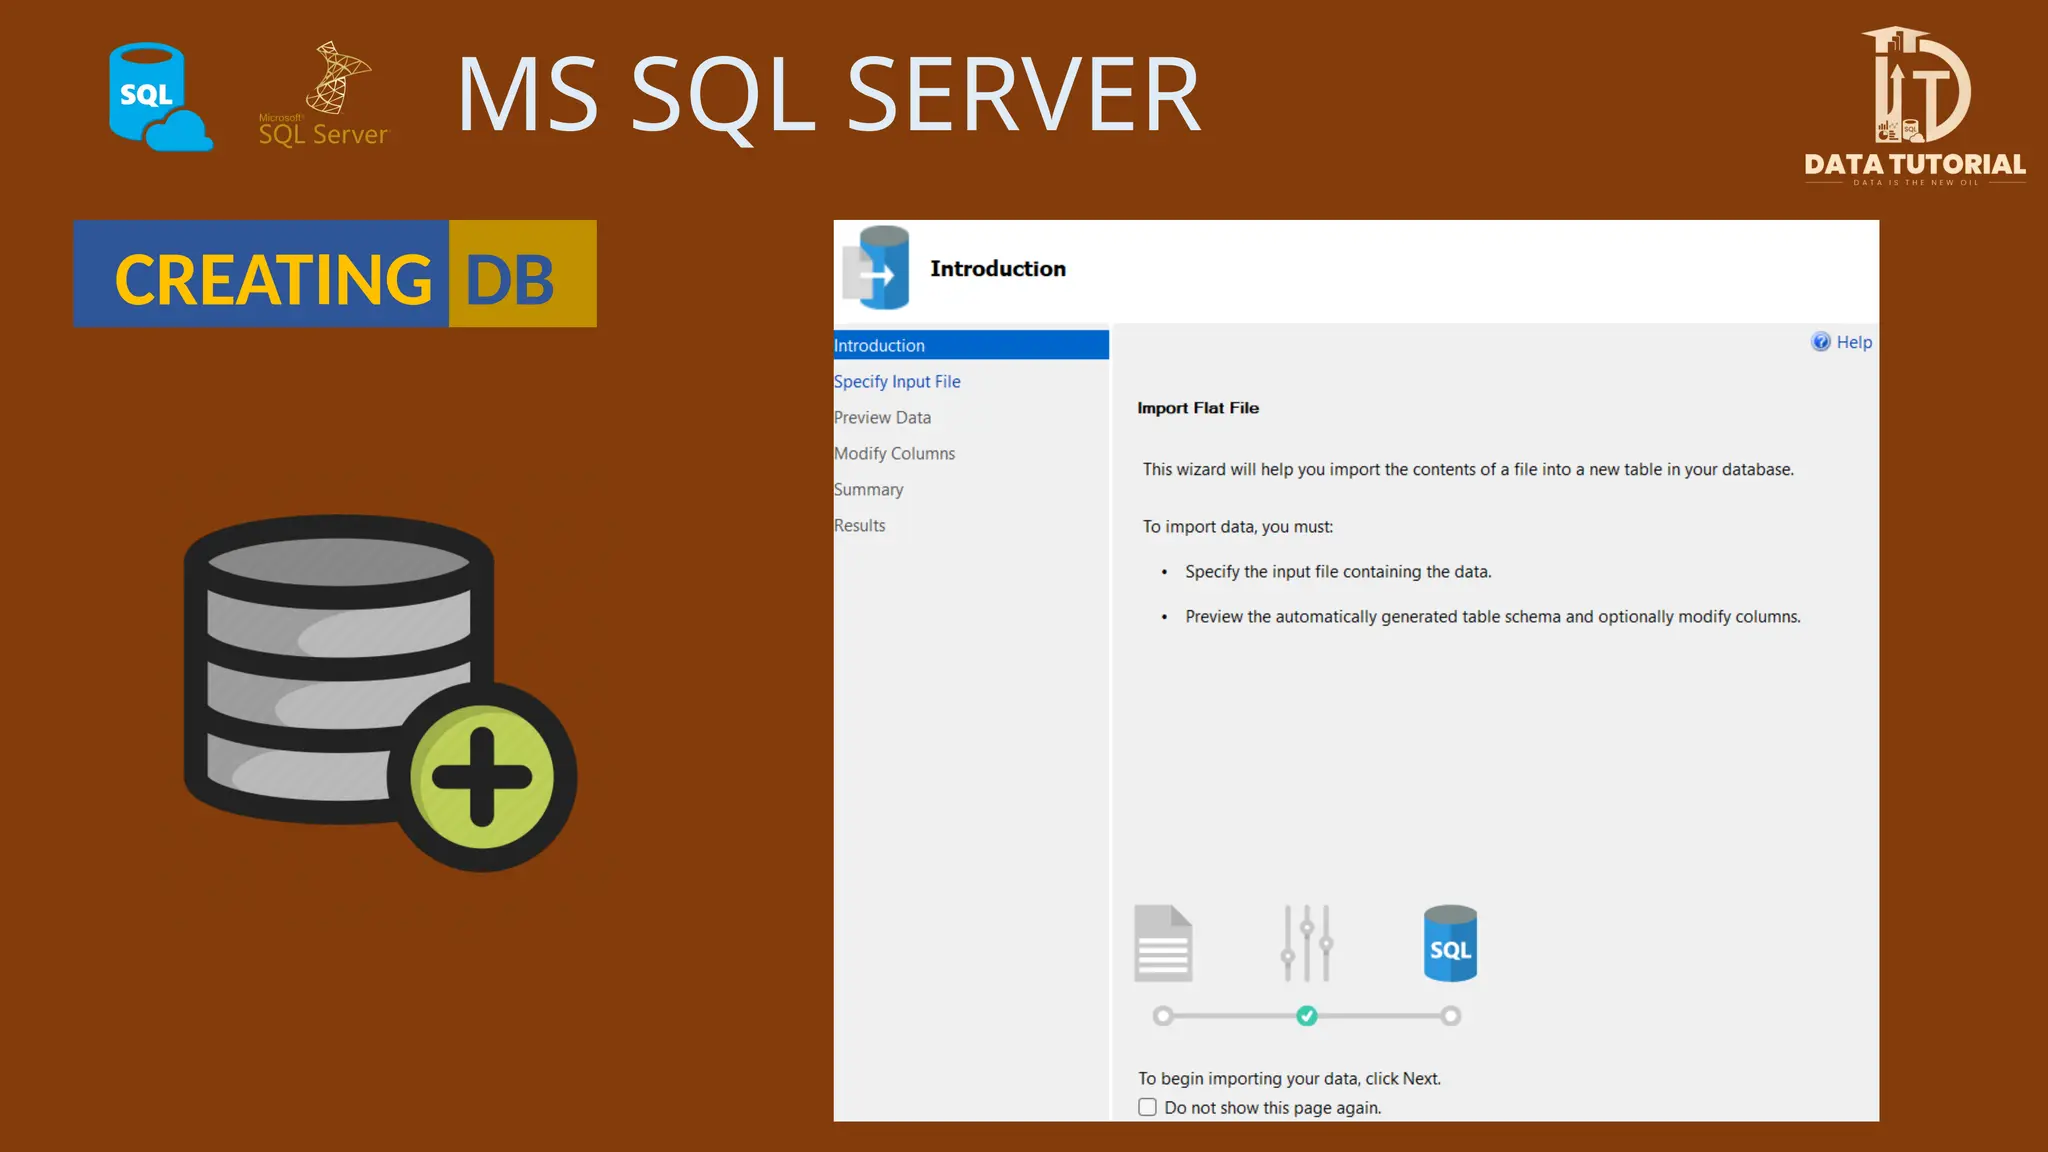This screenshot has height=1152, width=2048.
Task: Go to Modify Columns step
Action: click(894, 453)
